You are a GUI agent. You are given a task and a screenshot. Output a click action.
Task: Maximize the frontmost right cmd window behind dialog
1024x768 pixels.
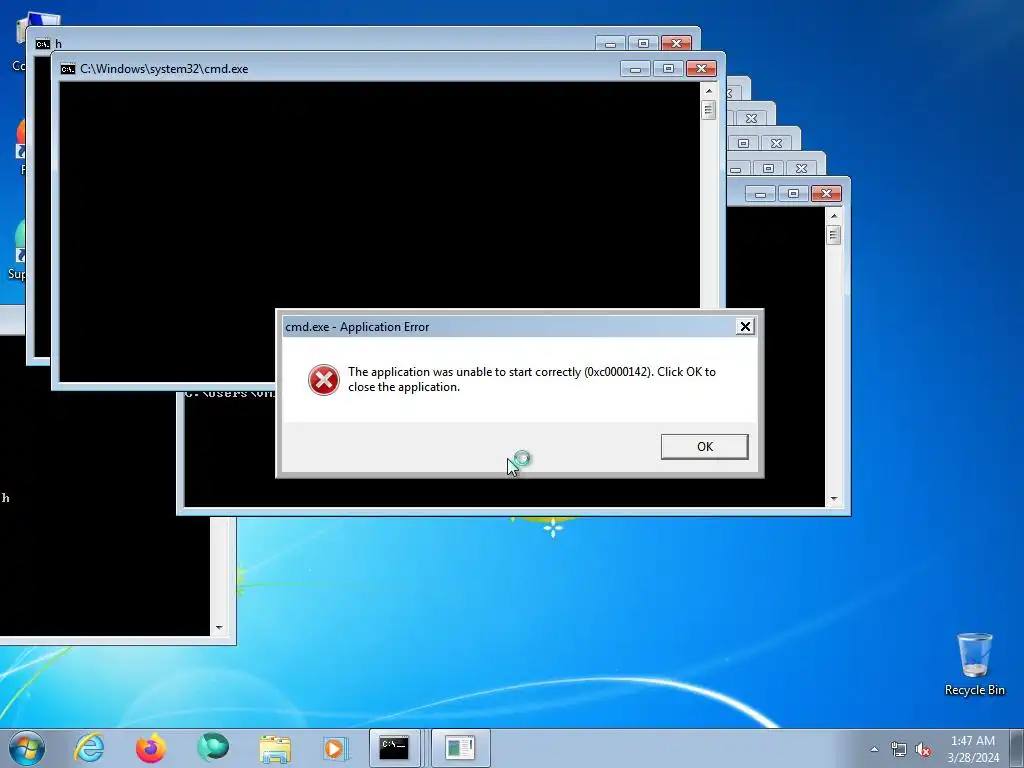point(793,194)
